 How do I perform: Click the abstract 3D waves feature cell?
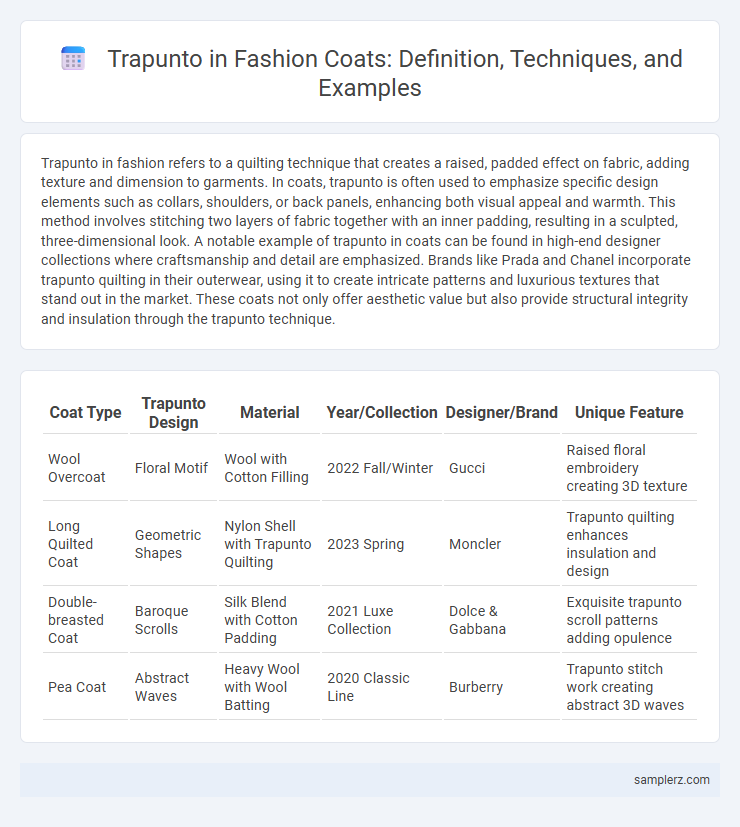click(629, 687)
